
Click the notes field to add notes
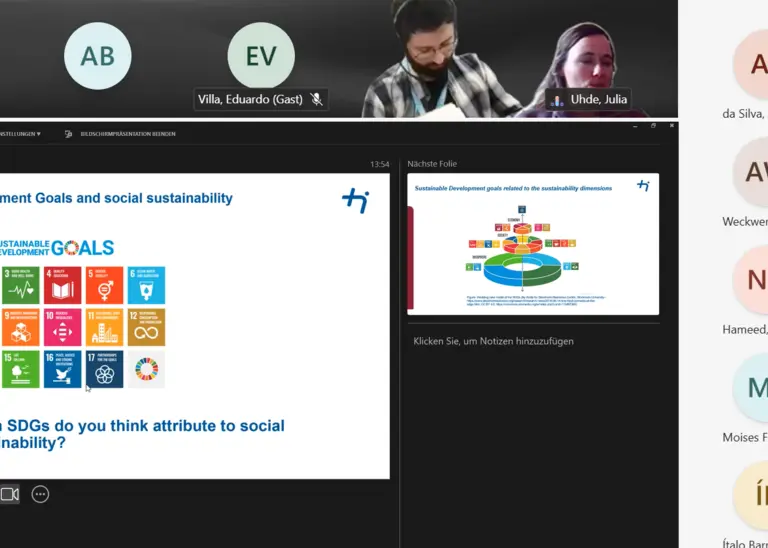click(494, 341)
